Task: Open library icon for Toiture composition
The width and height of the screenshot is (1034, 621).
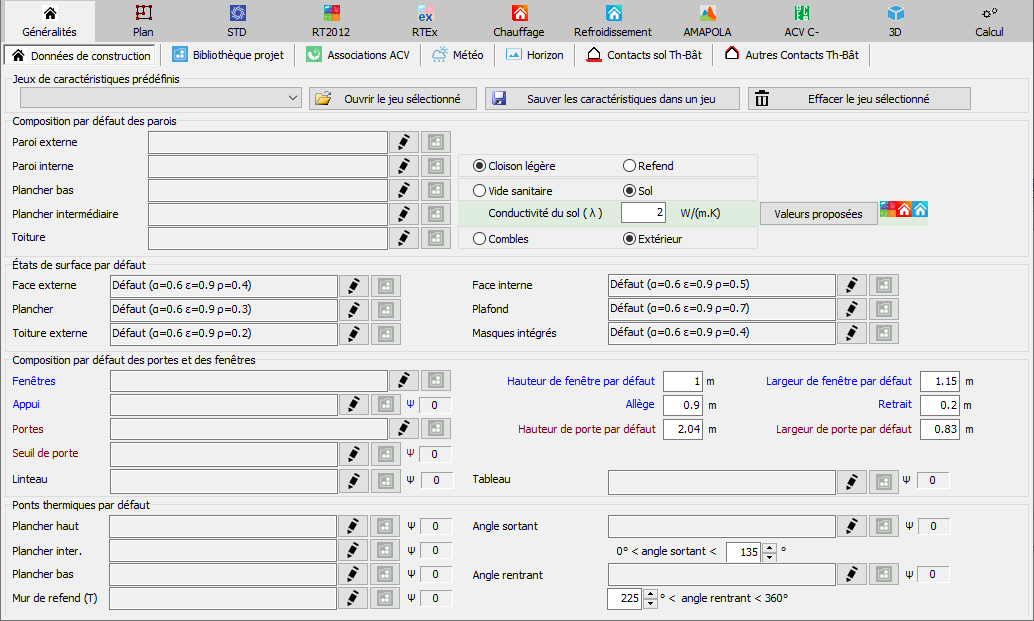Action: click(435, 238)
